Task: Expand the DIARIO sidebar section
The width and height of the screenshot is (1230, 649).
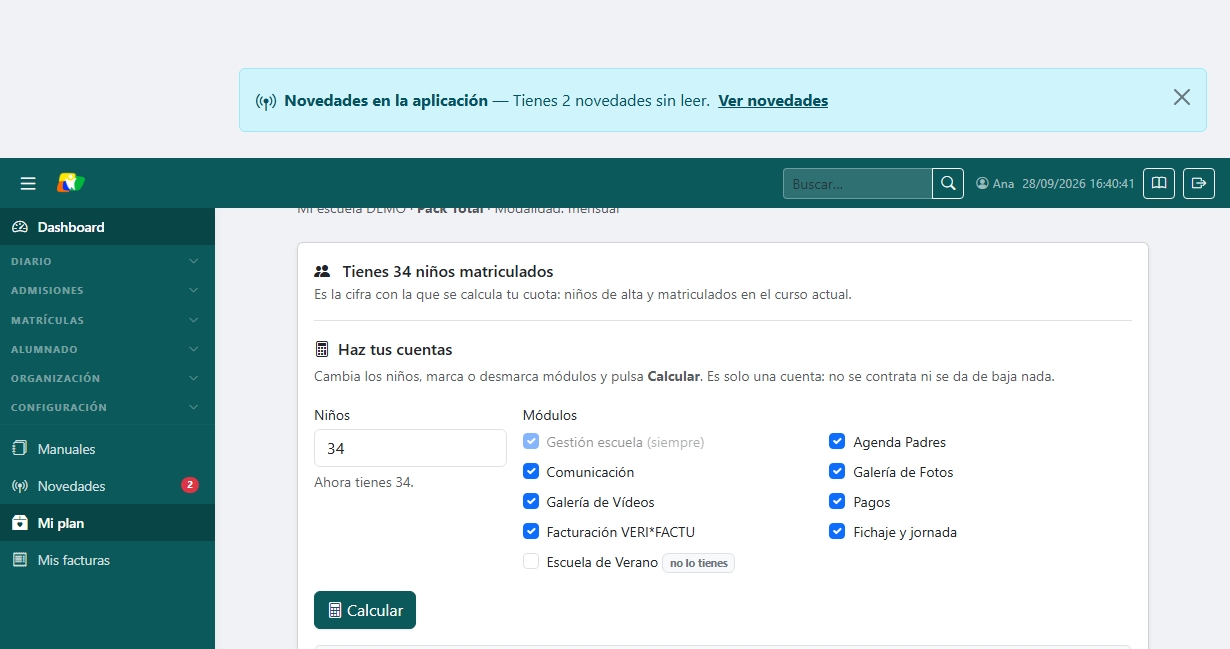Action: pos(107,261)
